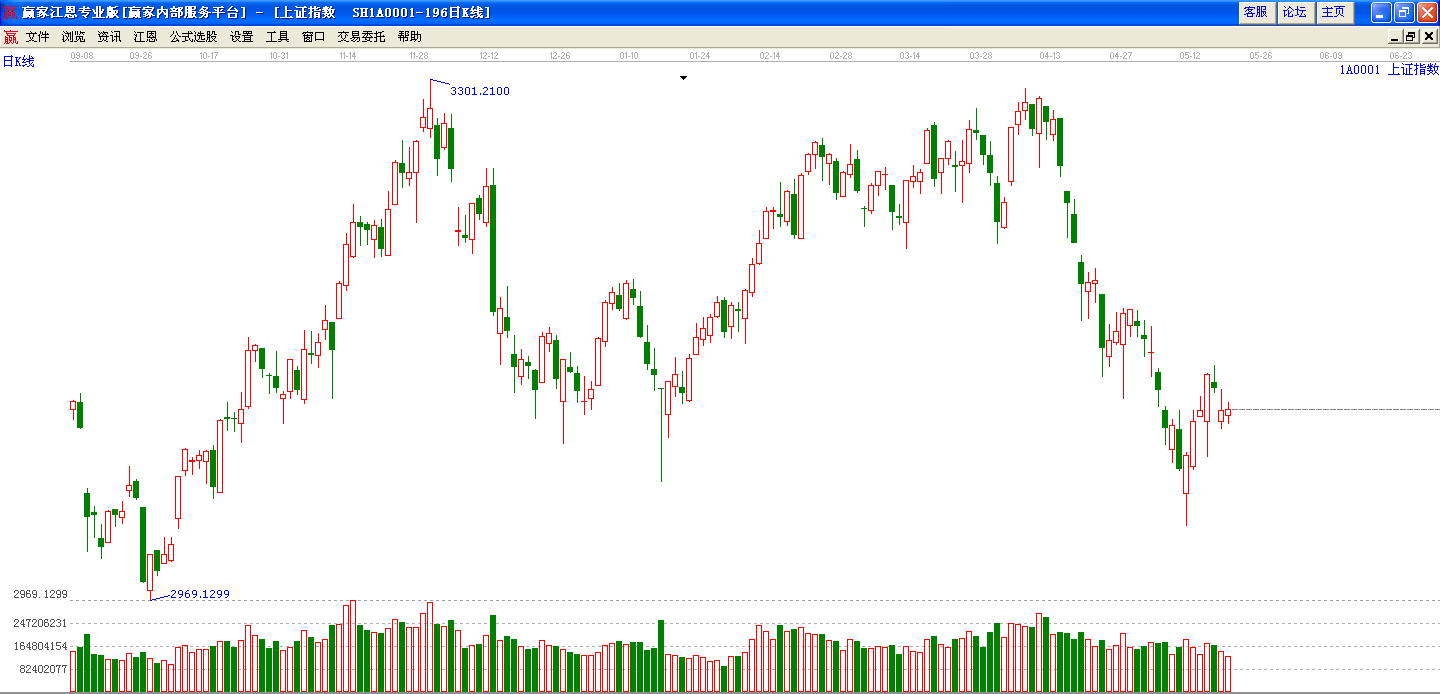Open the 江恩 menu
Screen dimensions: 1440x694
145,37
